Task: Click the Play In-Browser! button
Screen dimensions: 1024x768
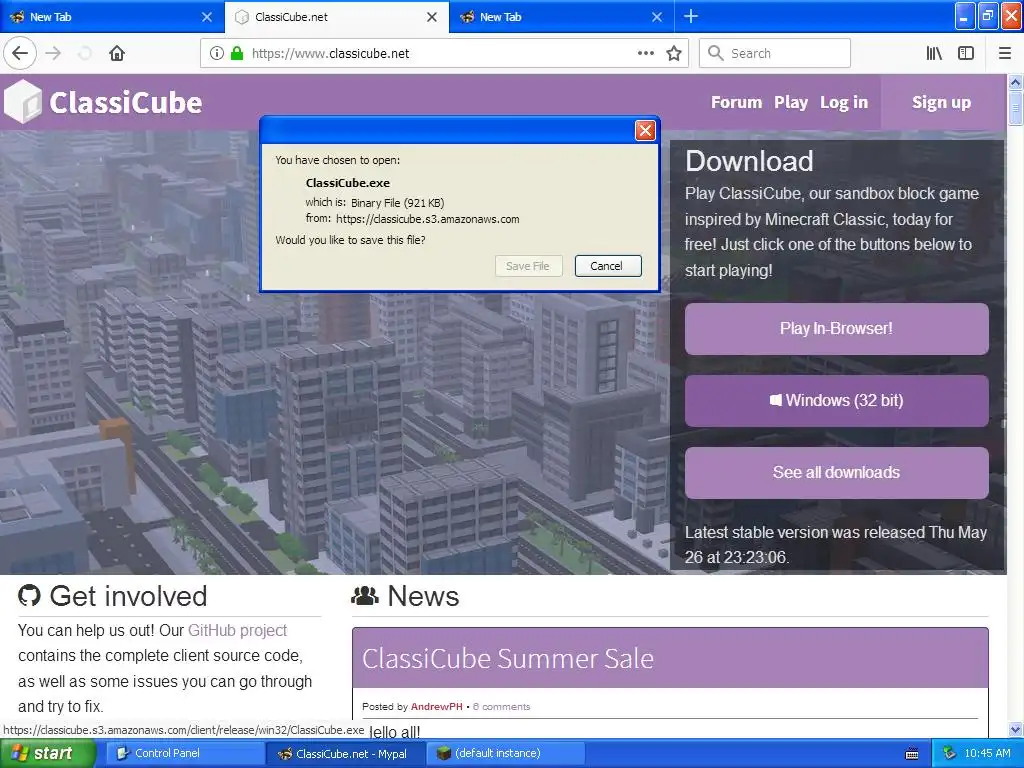Action: click(836, 328)
